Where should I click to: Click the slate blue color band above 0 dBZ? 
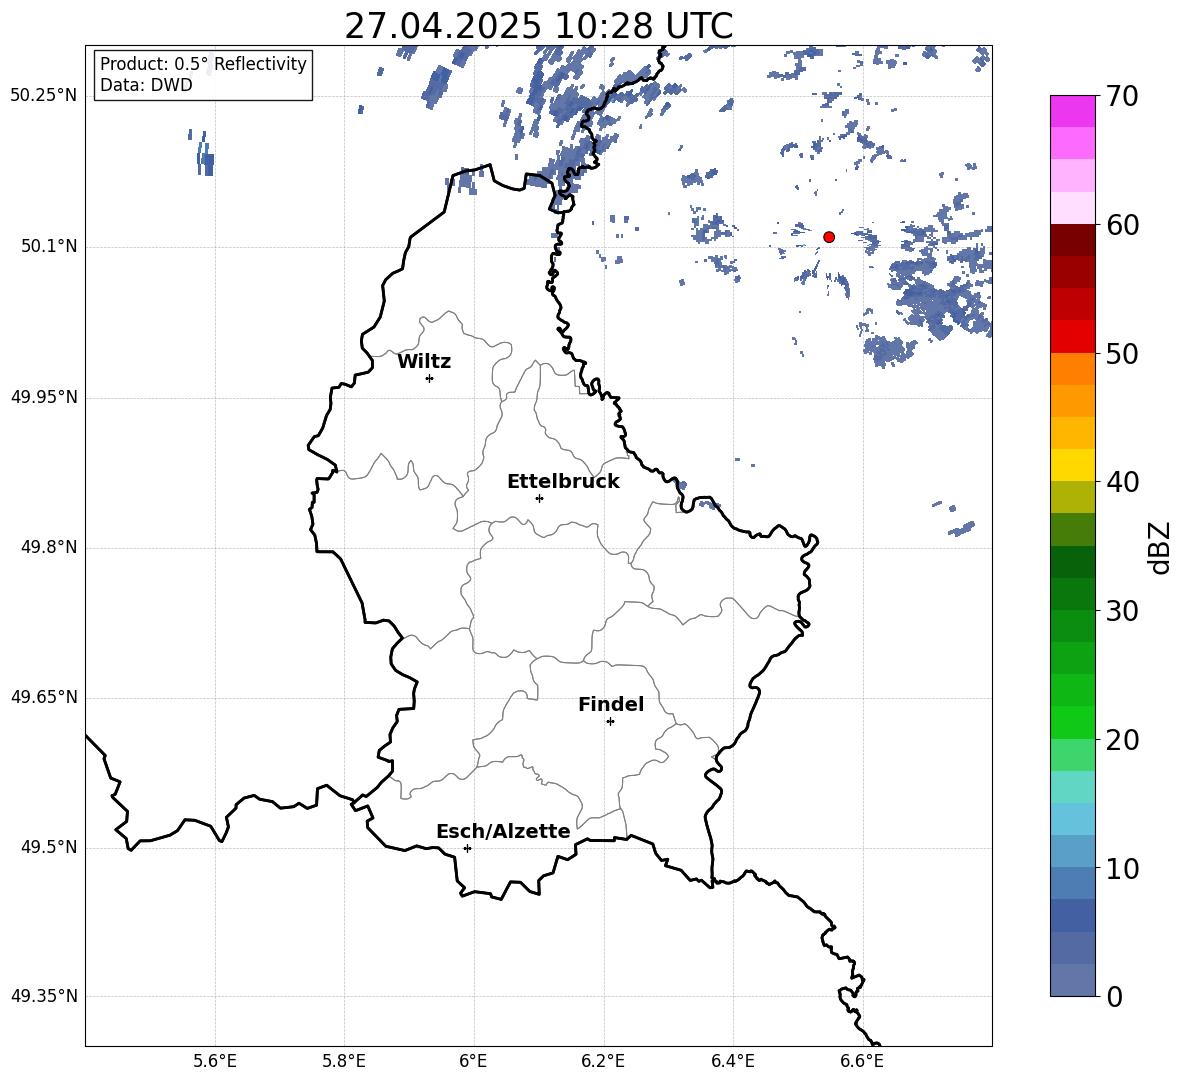coord(1072,980)
